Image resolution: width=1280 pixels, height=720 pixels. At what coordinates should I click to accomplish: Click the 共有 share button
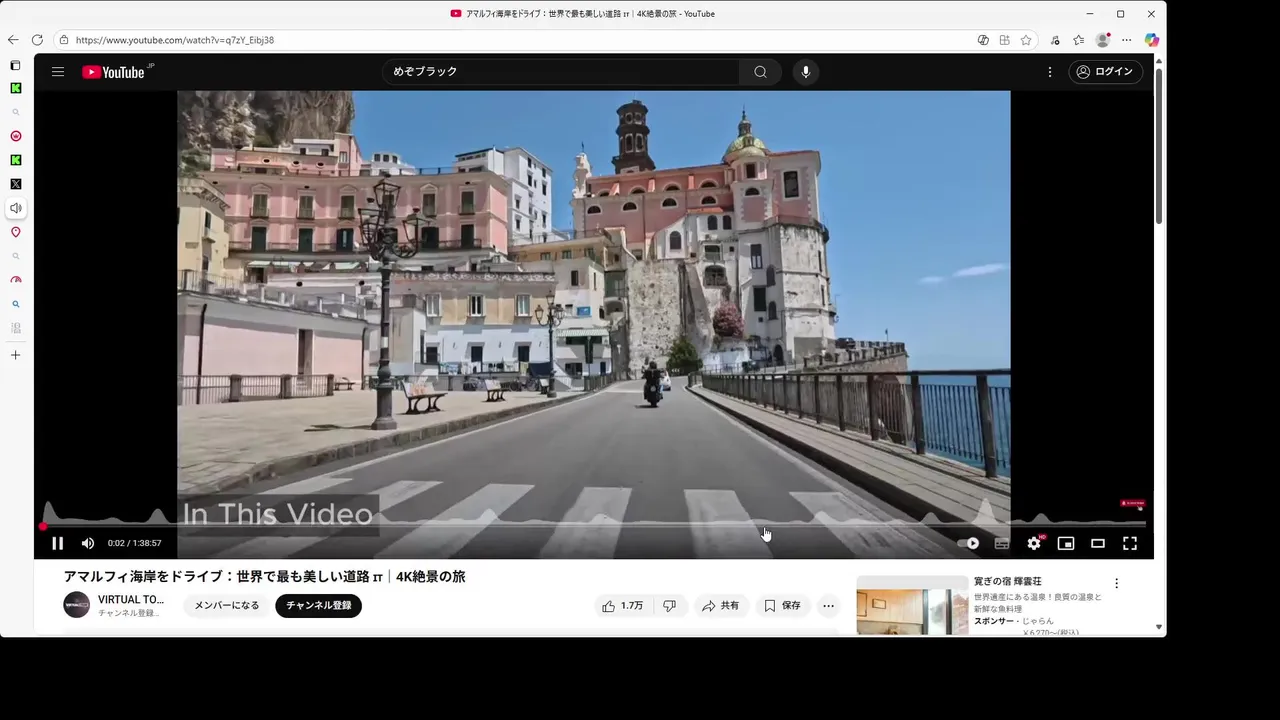721,605
